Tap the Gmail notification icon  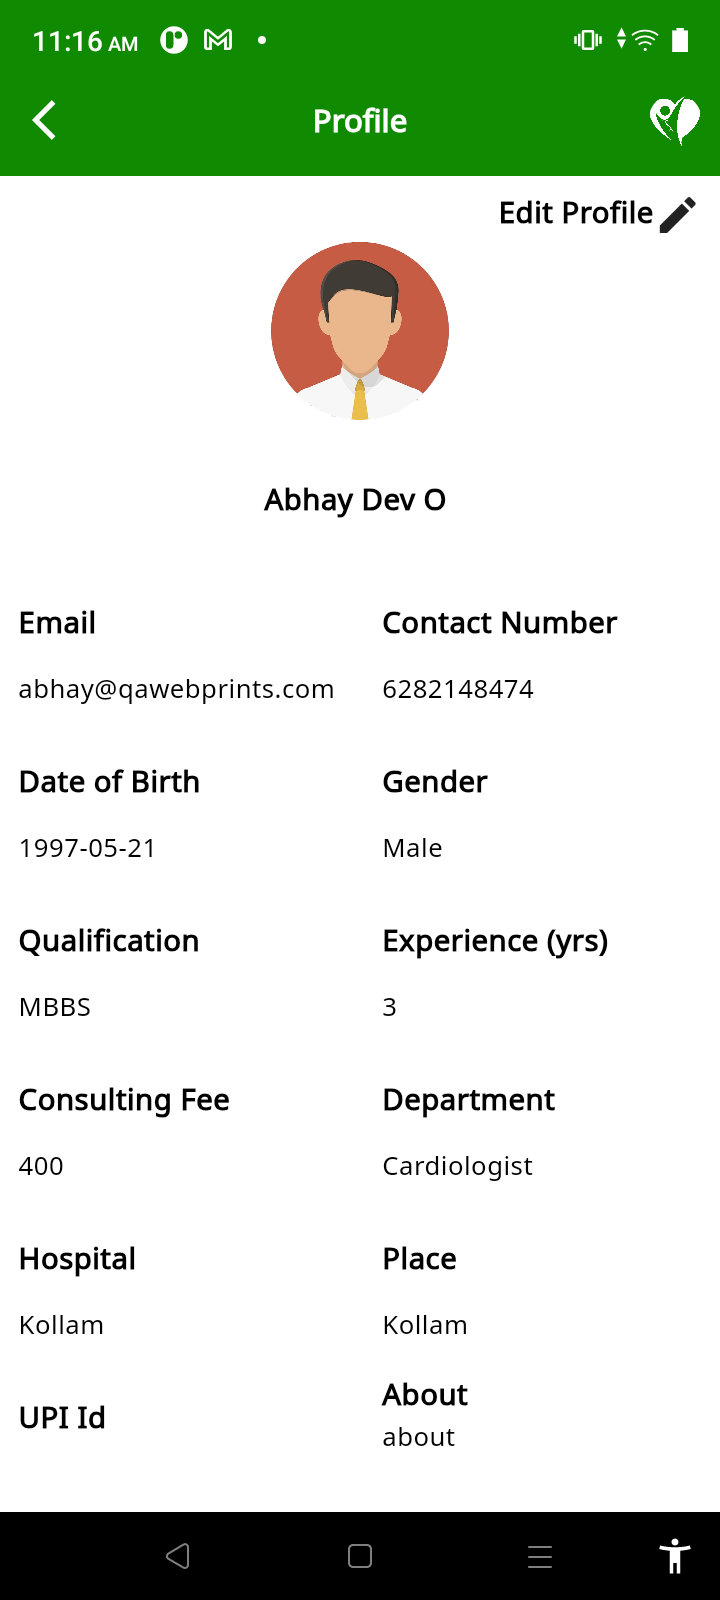[218, 40]
